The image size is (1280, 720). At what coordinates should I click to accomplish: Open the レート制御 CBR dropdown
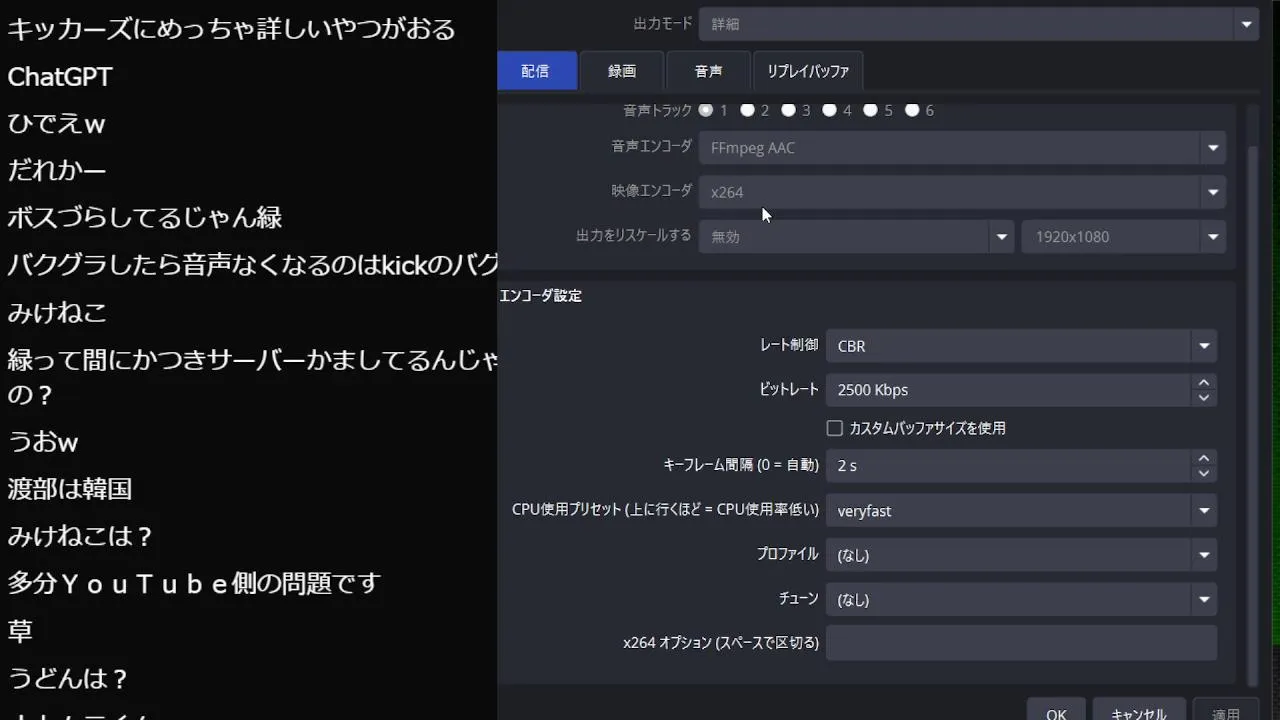coord(1021,346)
